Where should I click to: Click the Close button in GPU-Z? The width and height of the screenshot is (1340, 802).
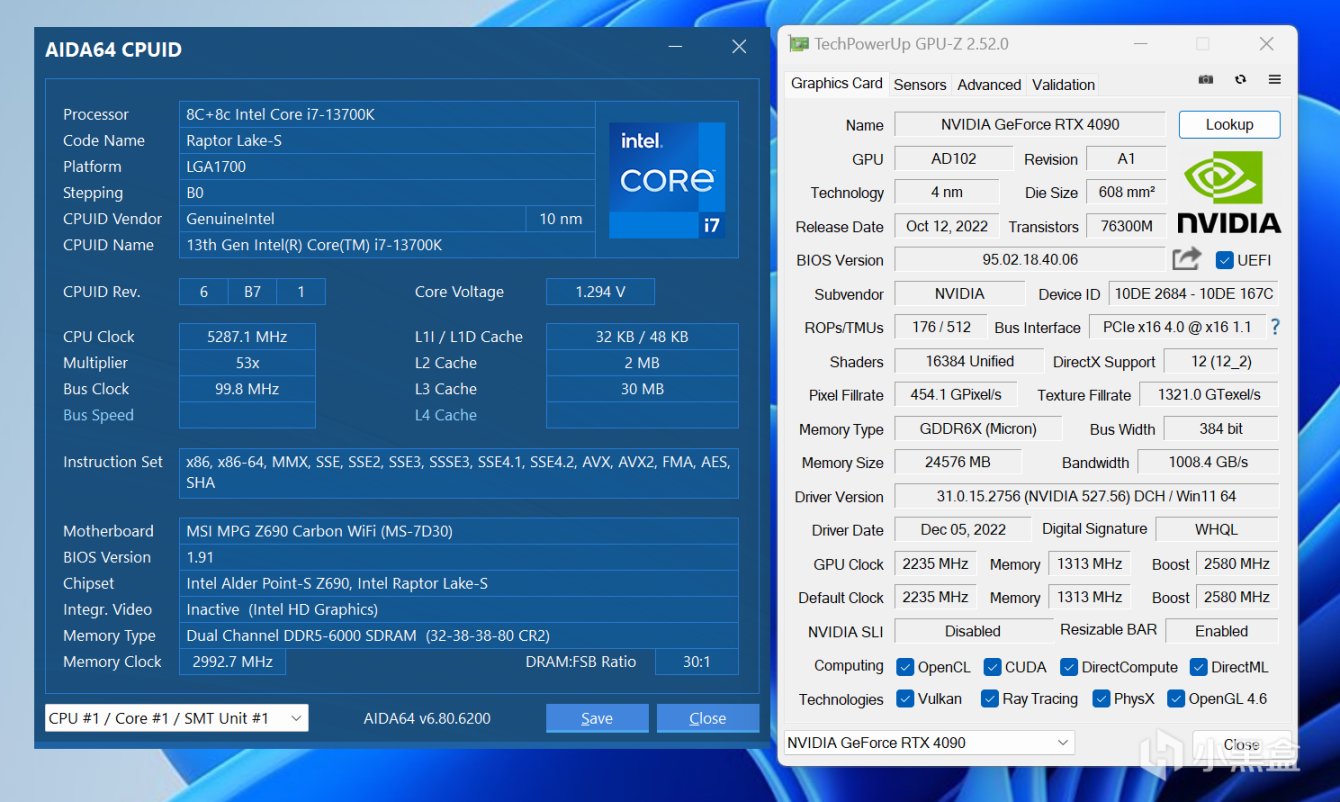1241,745
